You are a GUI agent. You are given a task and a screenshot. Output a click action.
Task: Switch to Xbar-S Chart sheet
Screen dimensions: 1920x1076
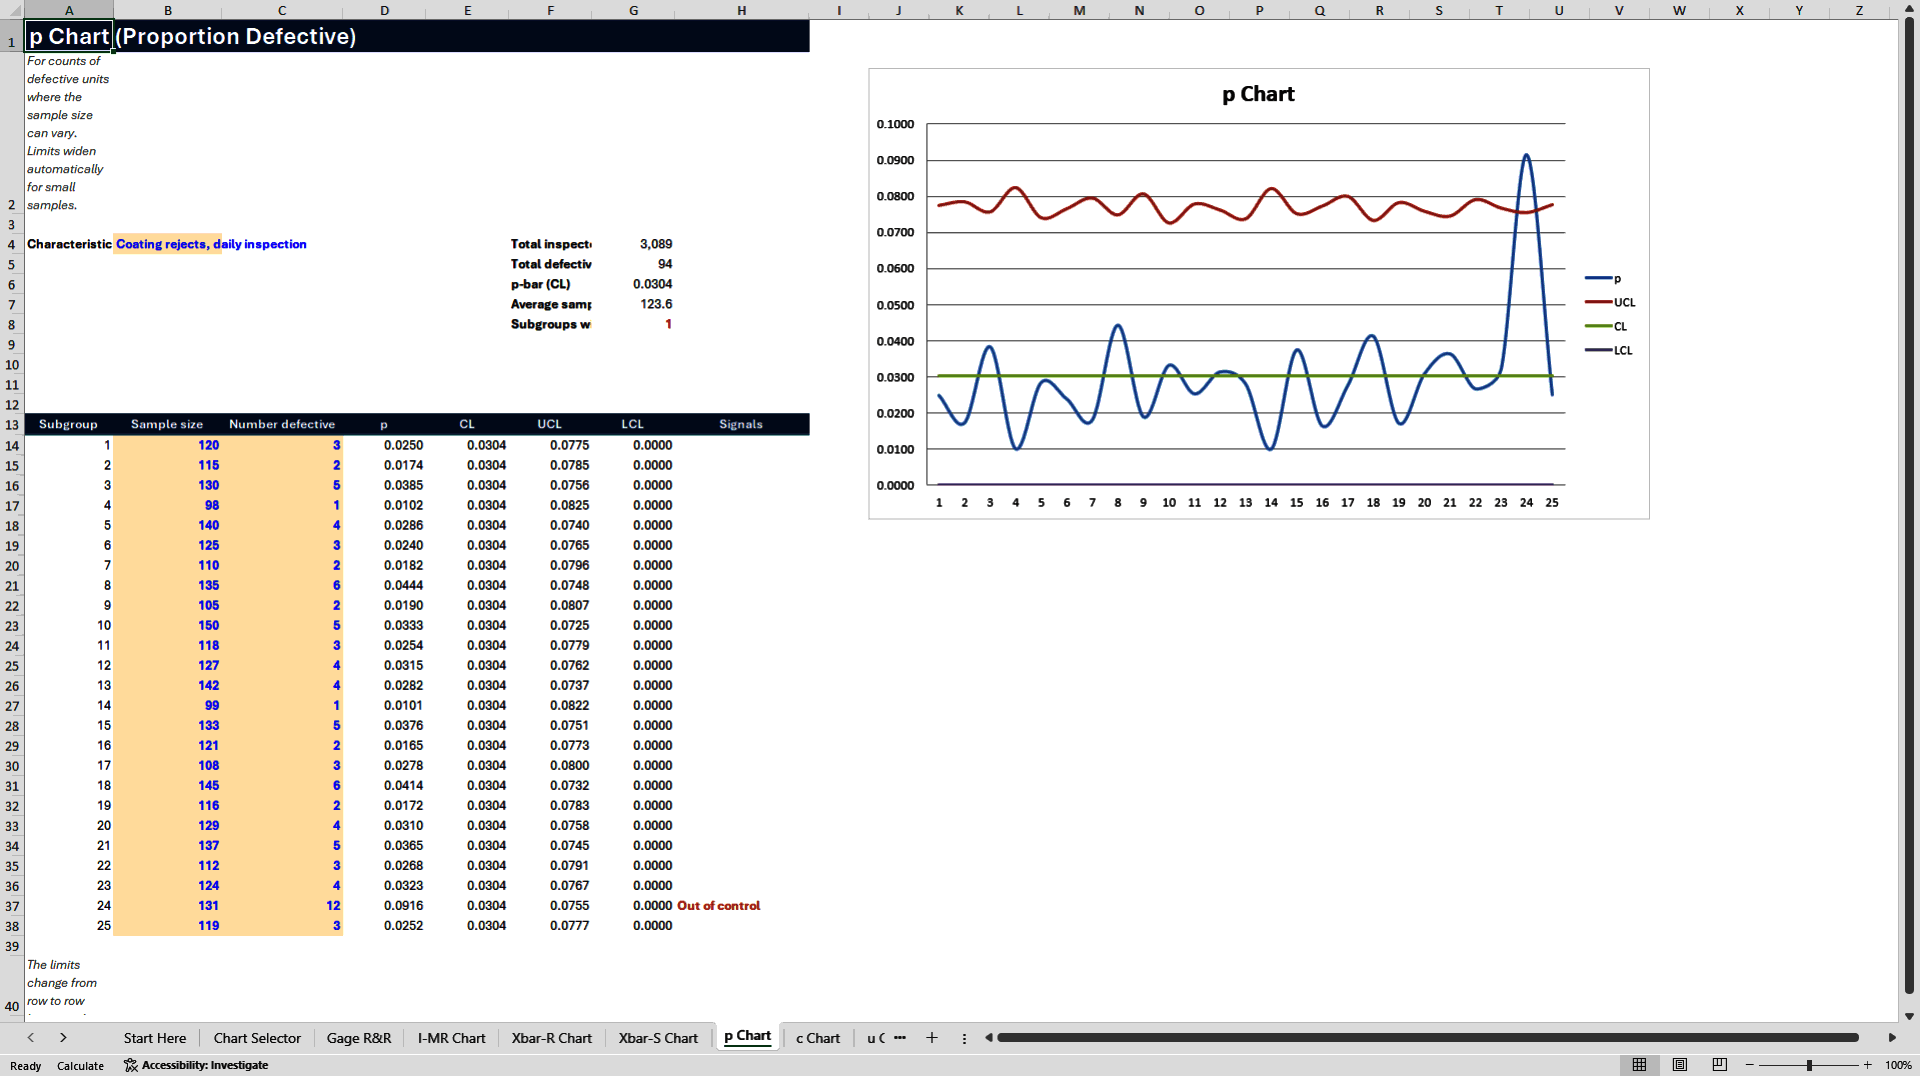tap(658, 1038)
